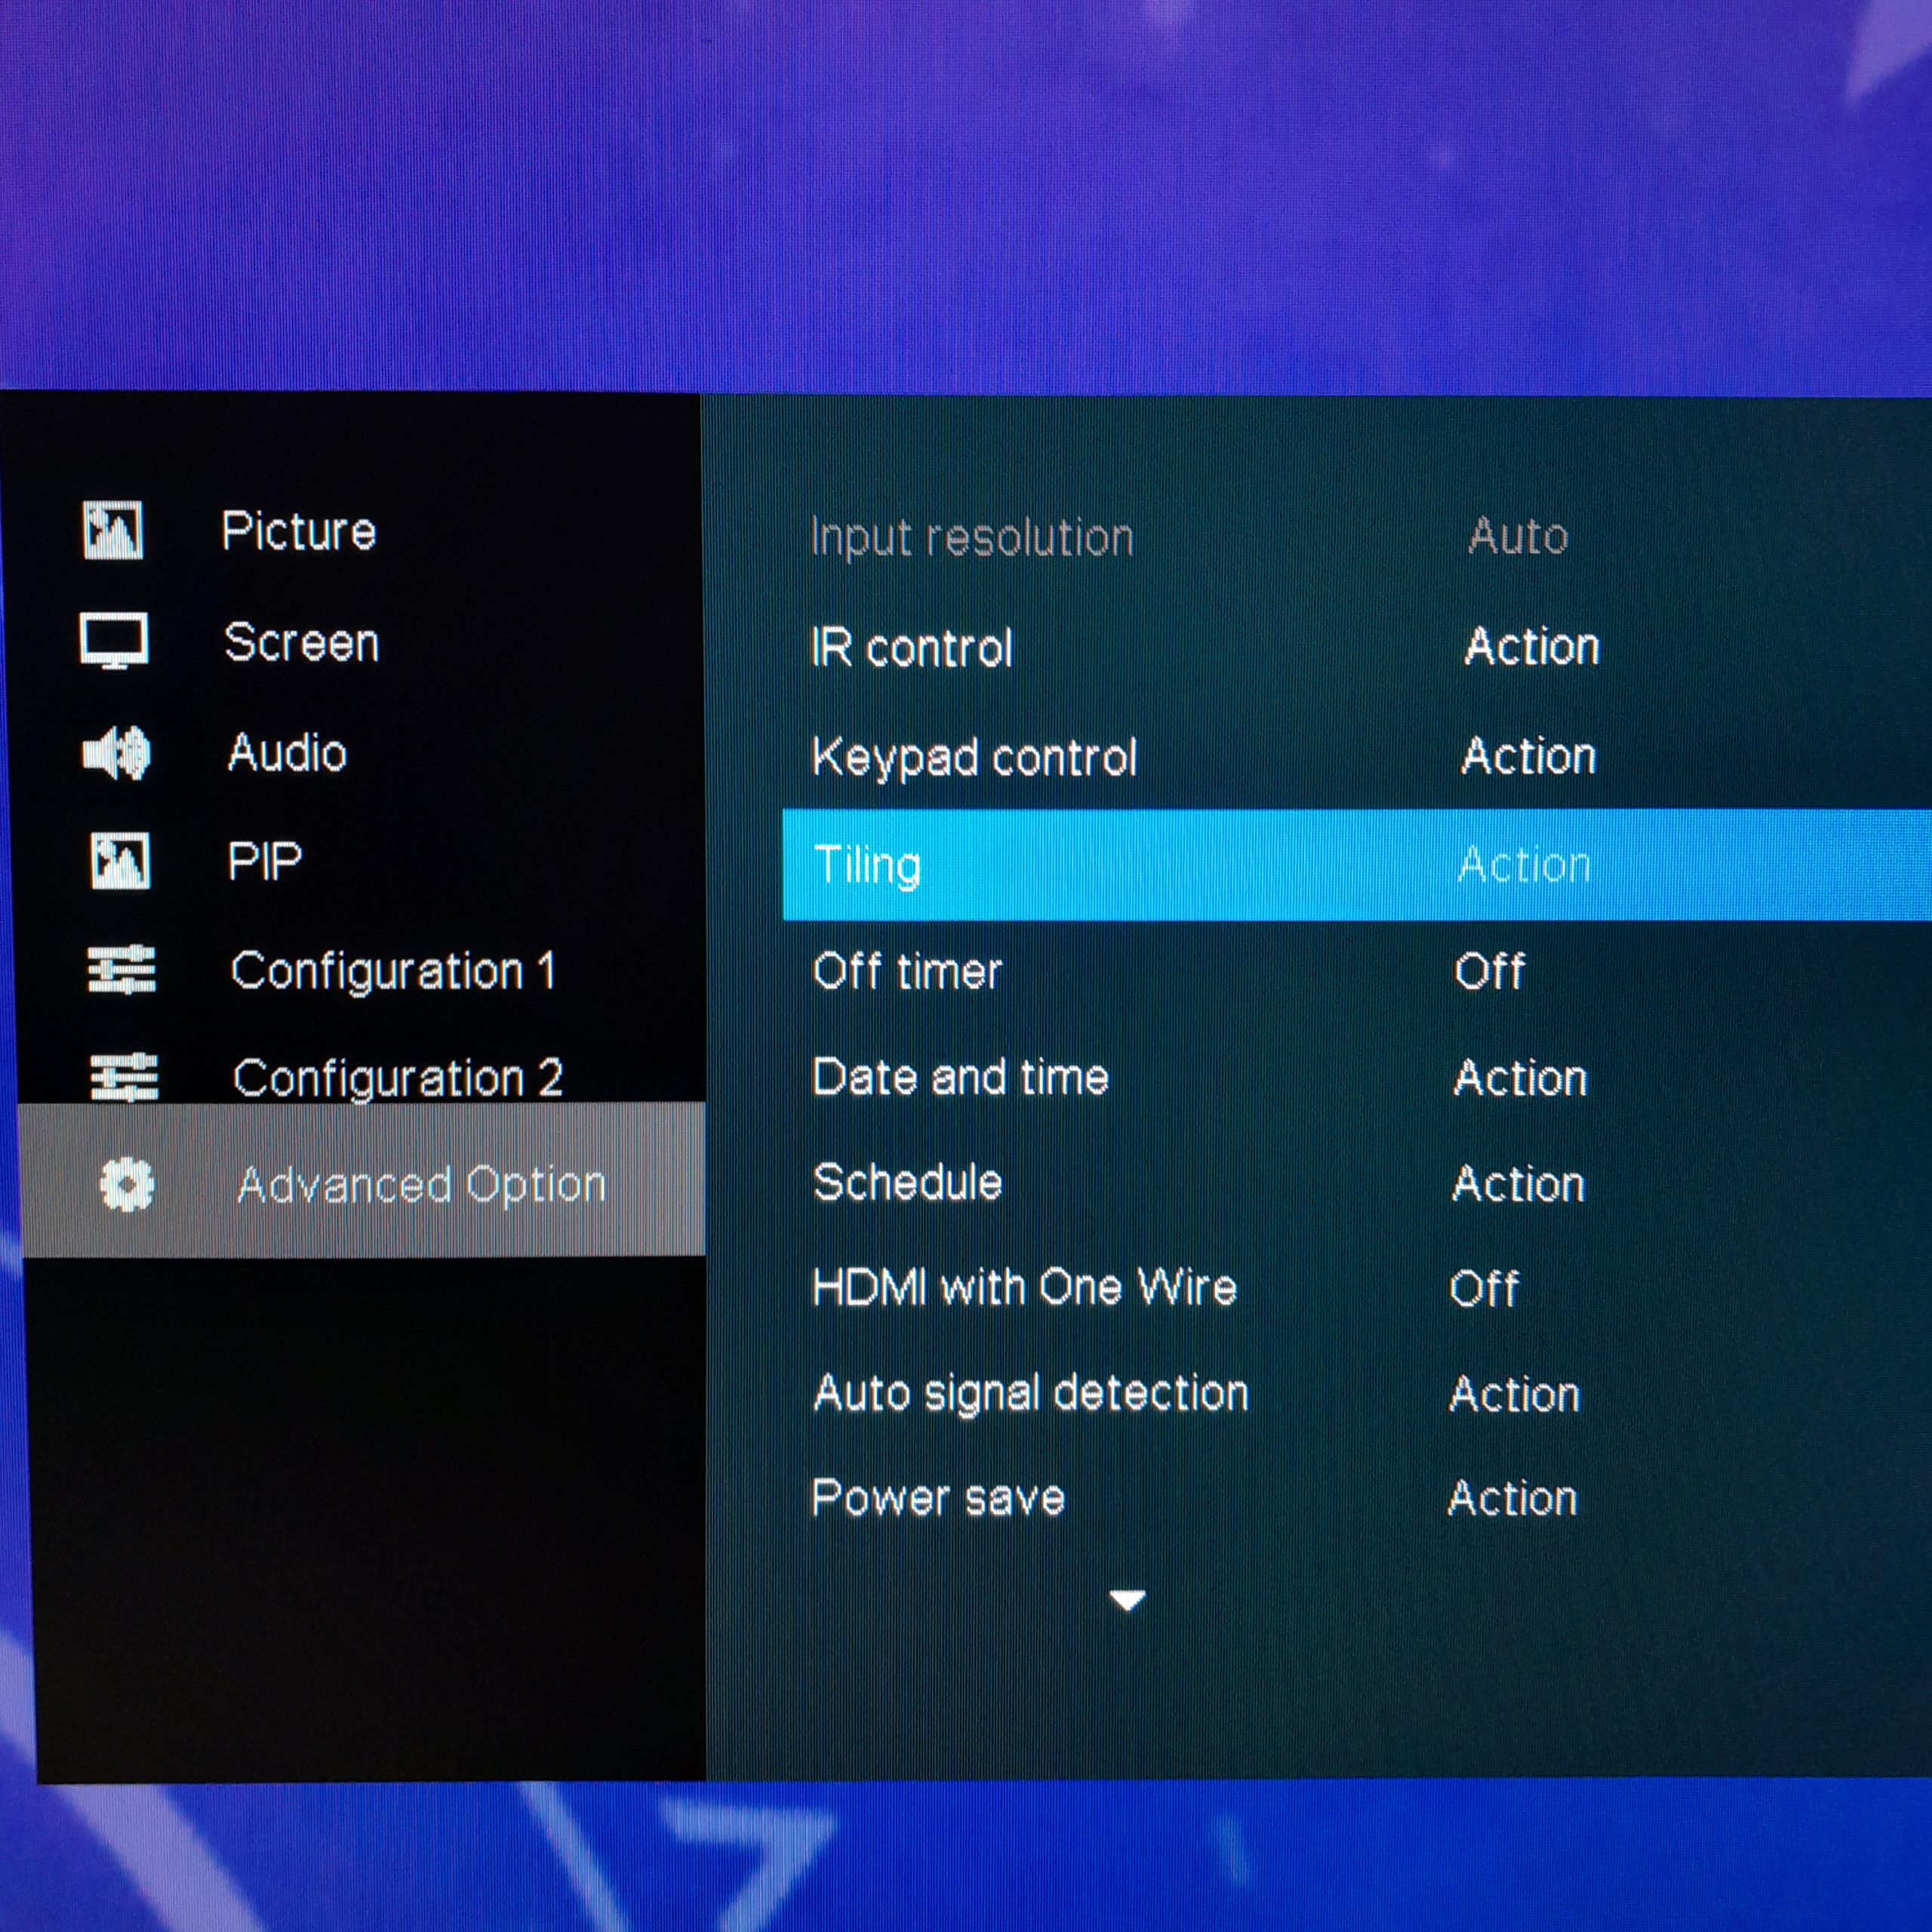Image resolution: width=1932 pixels, height=1932 pixels.
Task: Click the PIP picture icon
Action: (x=119, y=860)
